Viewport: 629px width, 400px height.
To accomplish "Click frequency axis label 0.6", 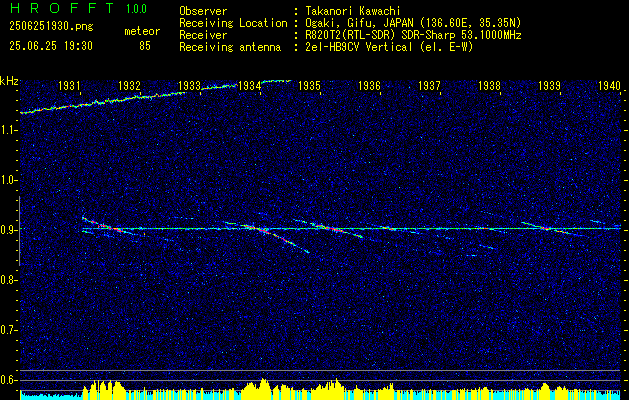I will tap(9, 380).
